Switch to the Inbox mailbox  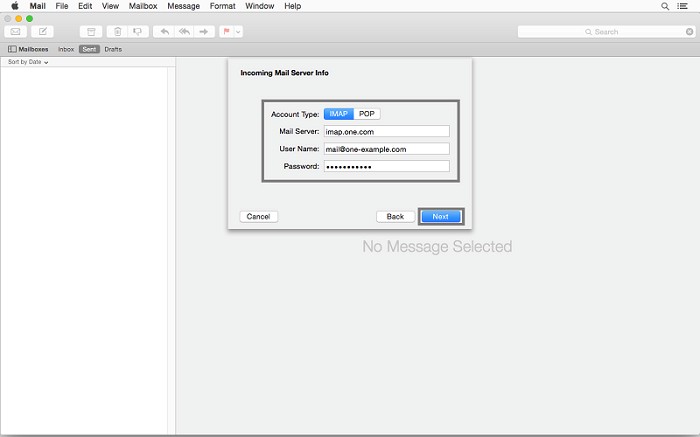point(66,49)
